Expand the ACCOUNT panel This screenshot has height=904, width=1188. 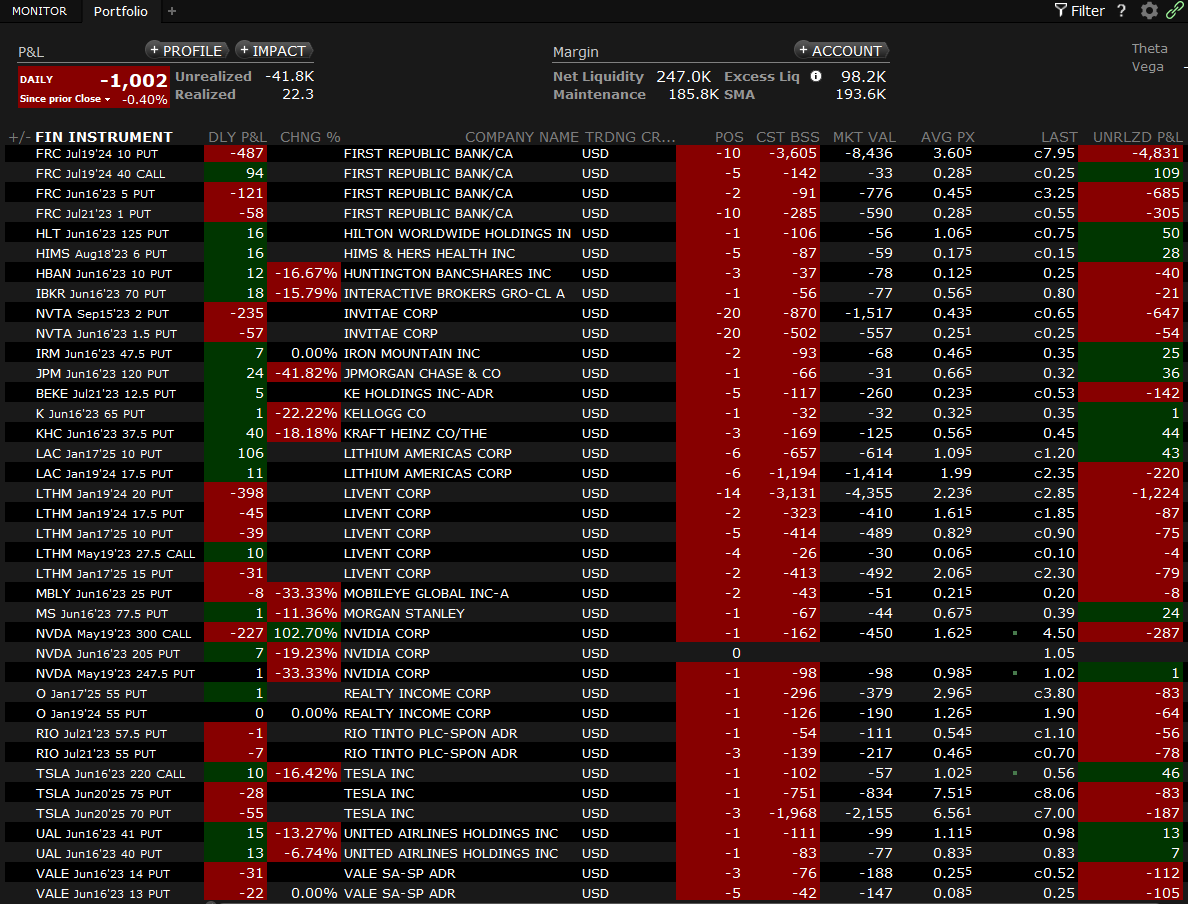click(x=841, y=50)
